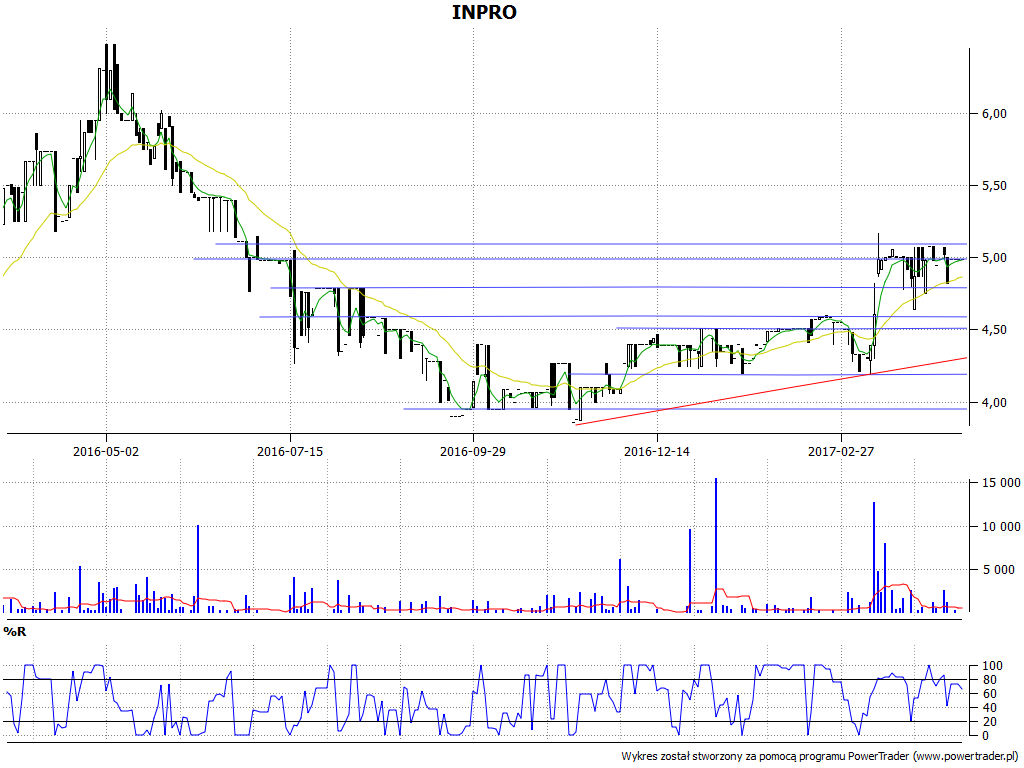Click the 0 level on %R axis
Viewport: 1024px width, 768px height.
point(985,735)
